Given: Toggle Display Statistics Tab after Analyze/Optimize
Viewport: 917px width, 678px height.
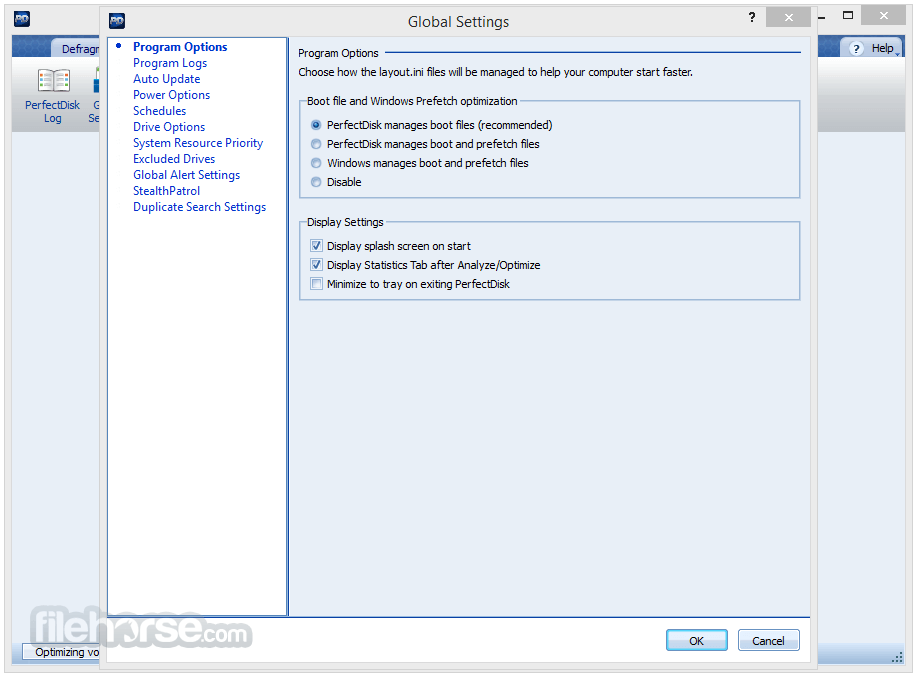Looking at the screenshot, I should pyautogui.click(x=426, y=265).
